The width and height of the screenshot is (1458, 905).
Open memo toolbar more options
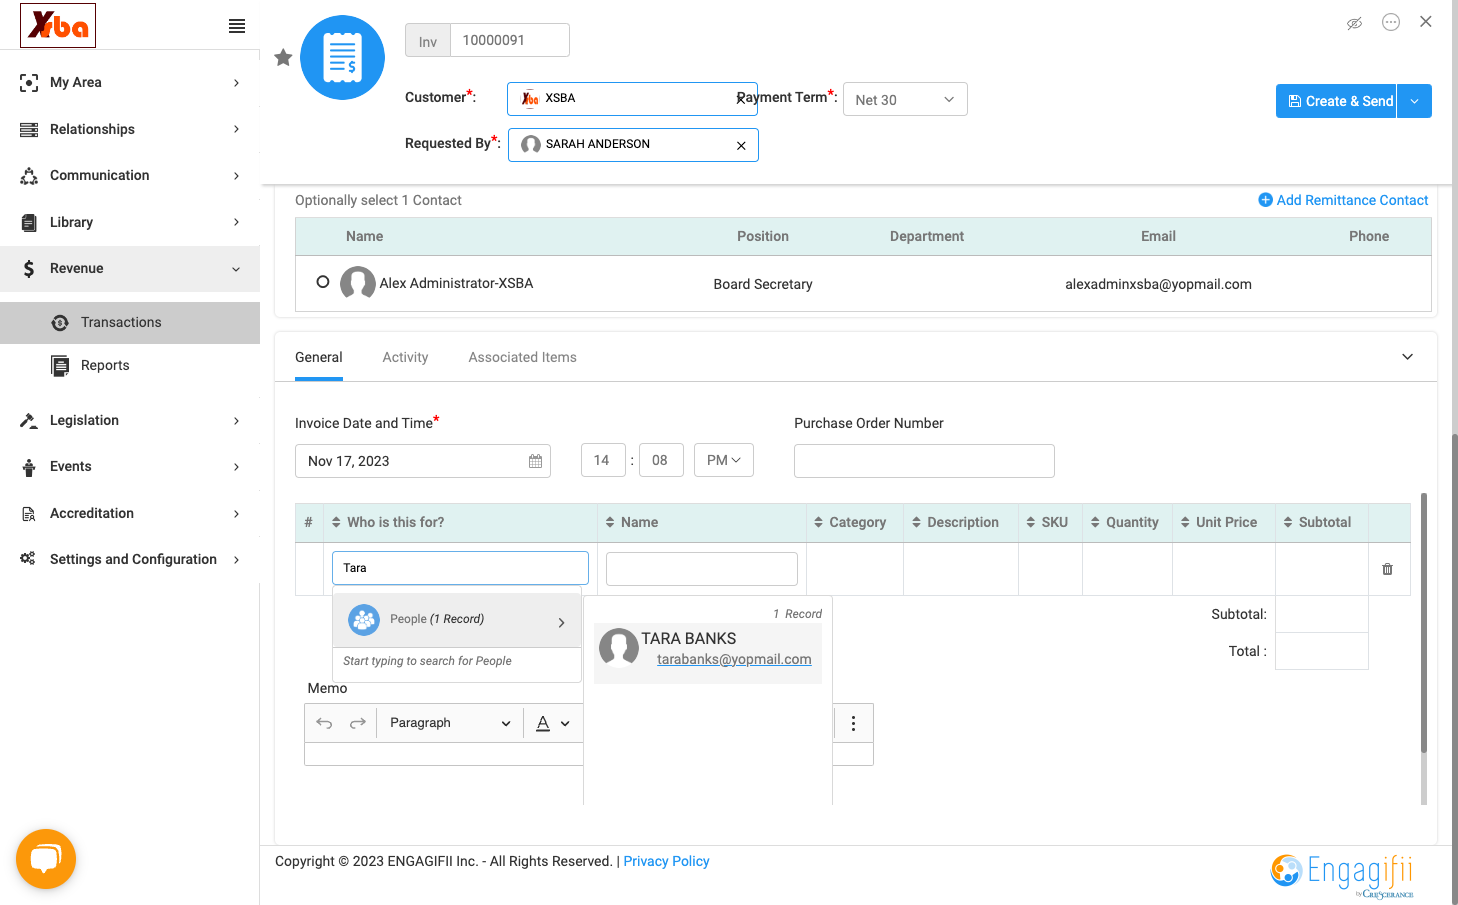853,723
